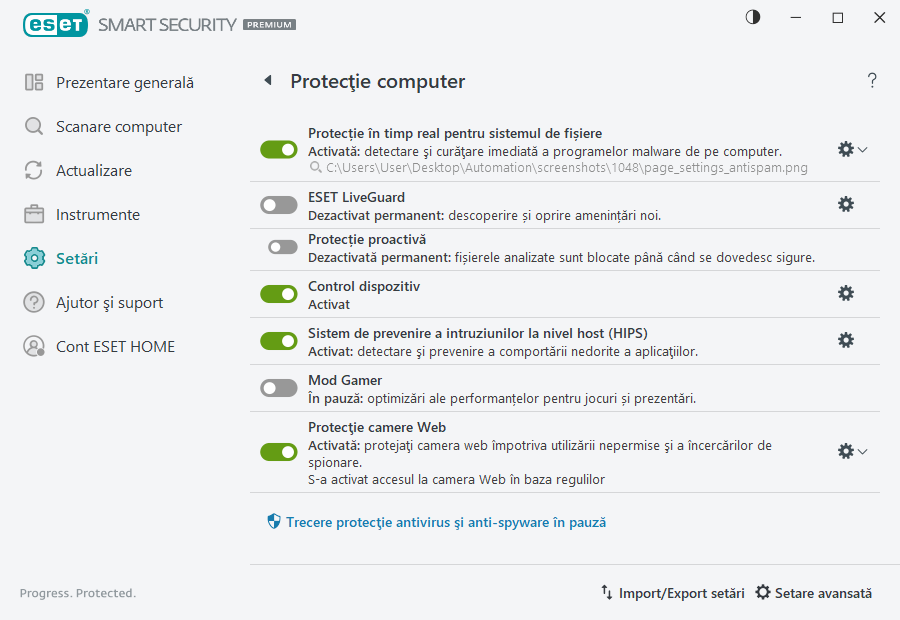This screenshot has width=900, height=620.
Task: Expand the real-time protection gear dropdown
Action: click(x=862, y=149)
